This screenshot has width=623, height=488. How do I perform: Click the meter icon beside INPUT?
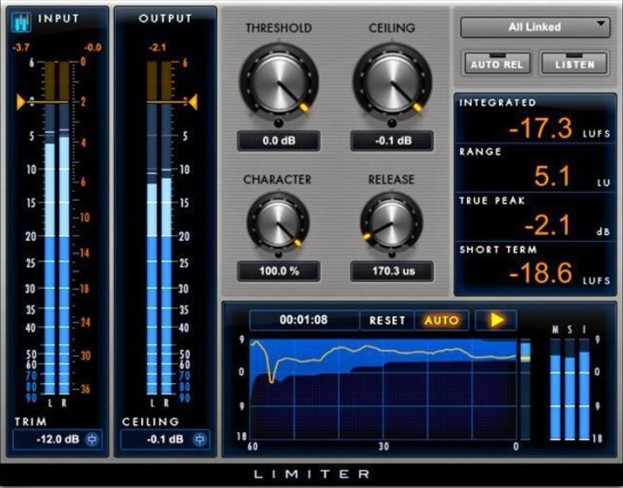click(x=21, y=20)
